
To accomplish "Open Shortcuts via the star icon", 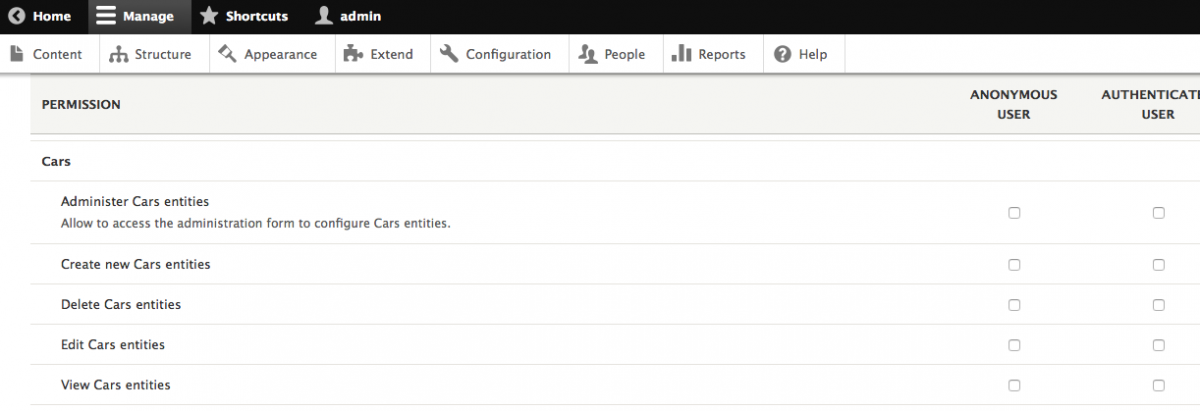I will (x=208, y=16).
